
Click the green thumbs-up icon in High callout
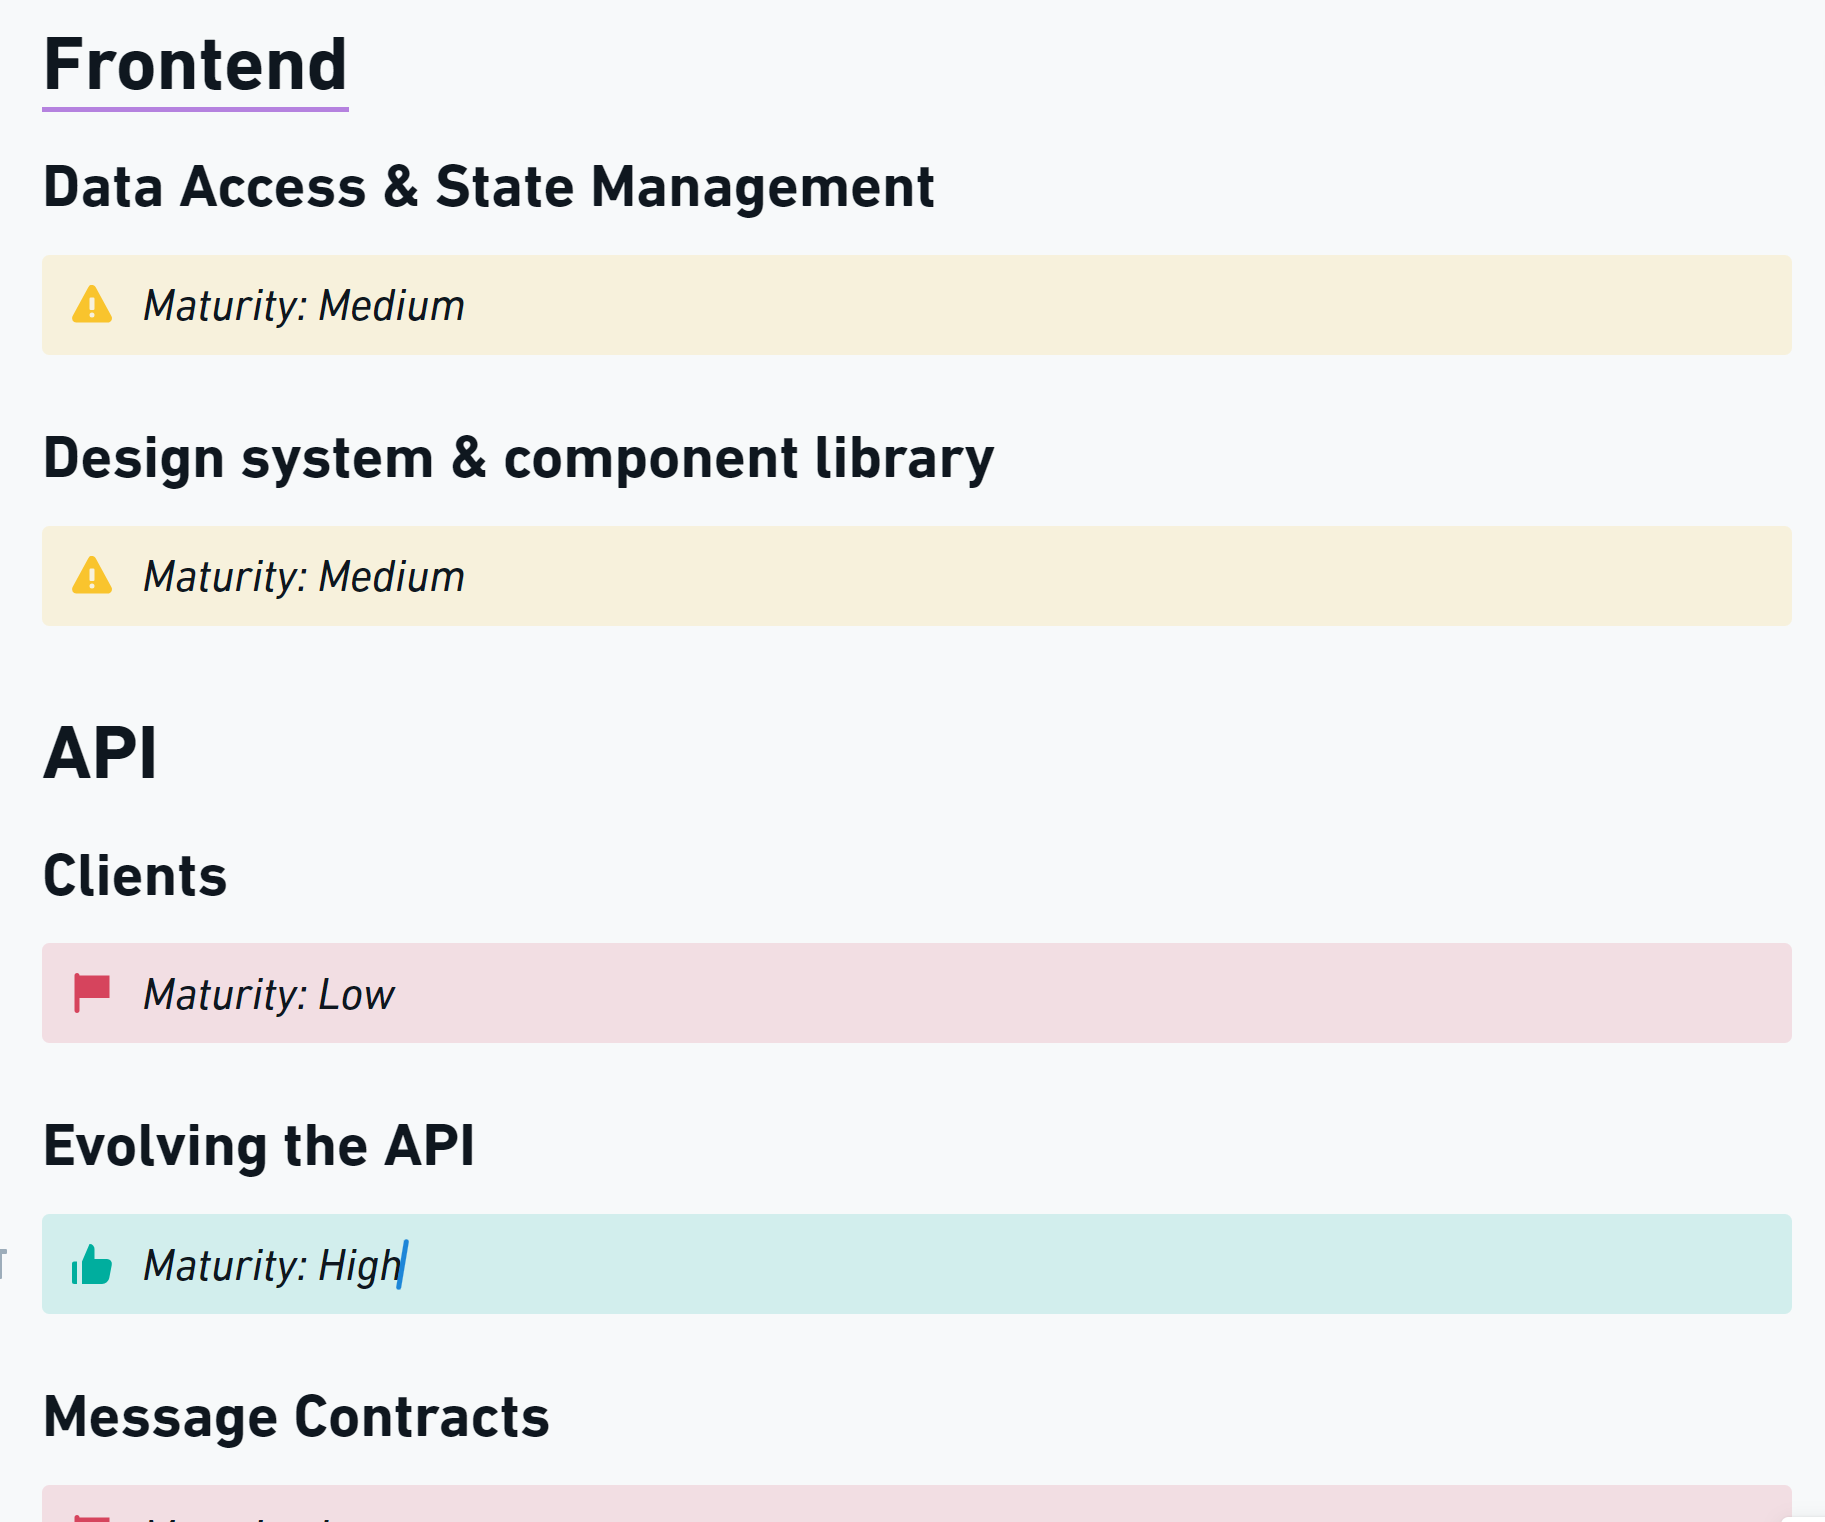[92, 1265]
